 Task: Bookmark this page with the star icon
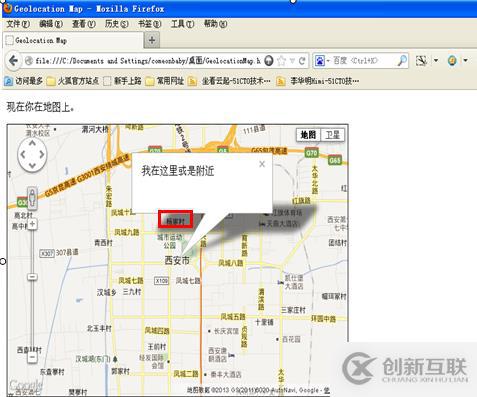(x=282, y=61)
